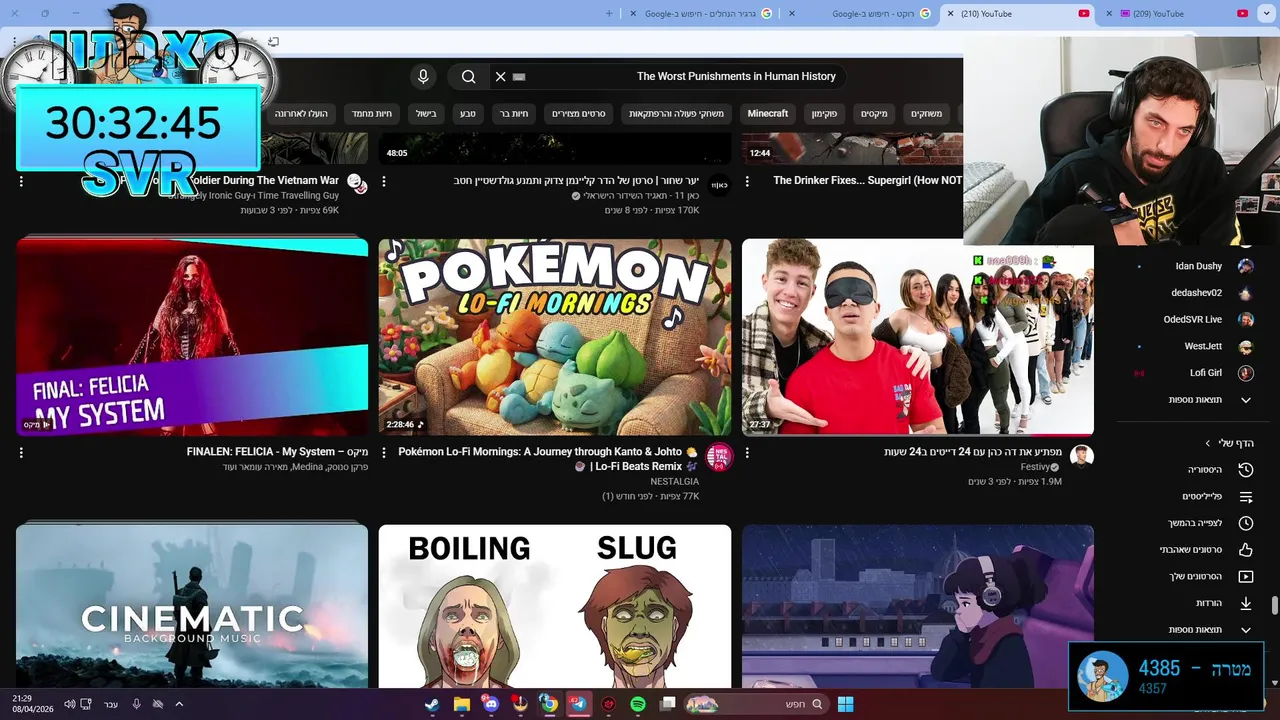Expand the הדף שלי section chevron

tap(1208, 443)
